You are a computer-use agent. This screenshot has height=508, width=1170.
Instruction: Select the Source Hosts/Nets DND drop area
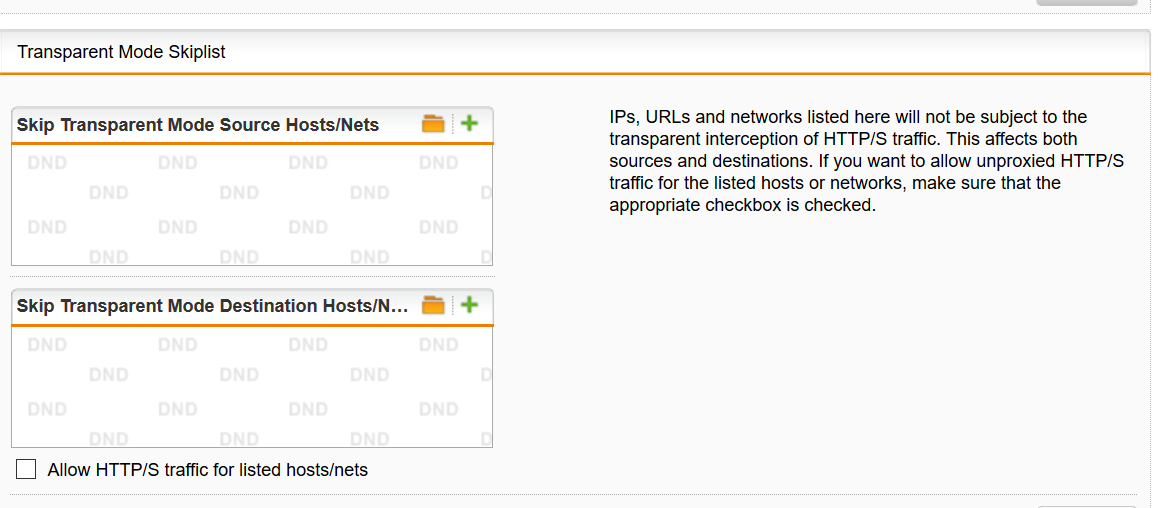coord(252,204)
